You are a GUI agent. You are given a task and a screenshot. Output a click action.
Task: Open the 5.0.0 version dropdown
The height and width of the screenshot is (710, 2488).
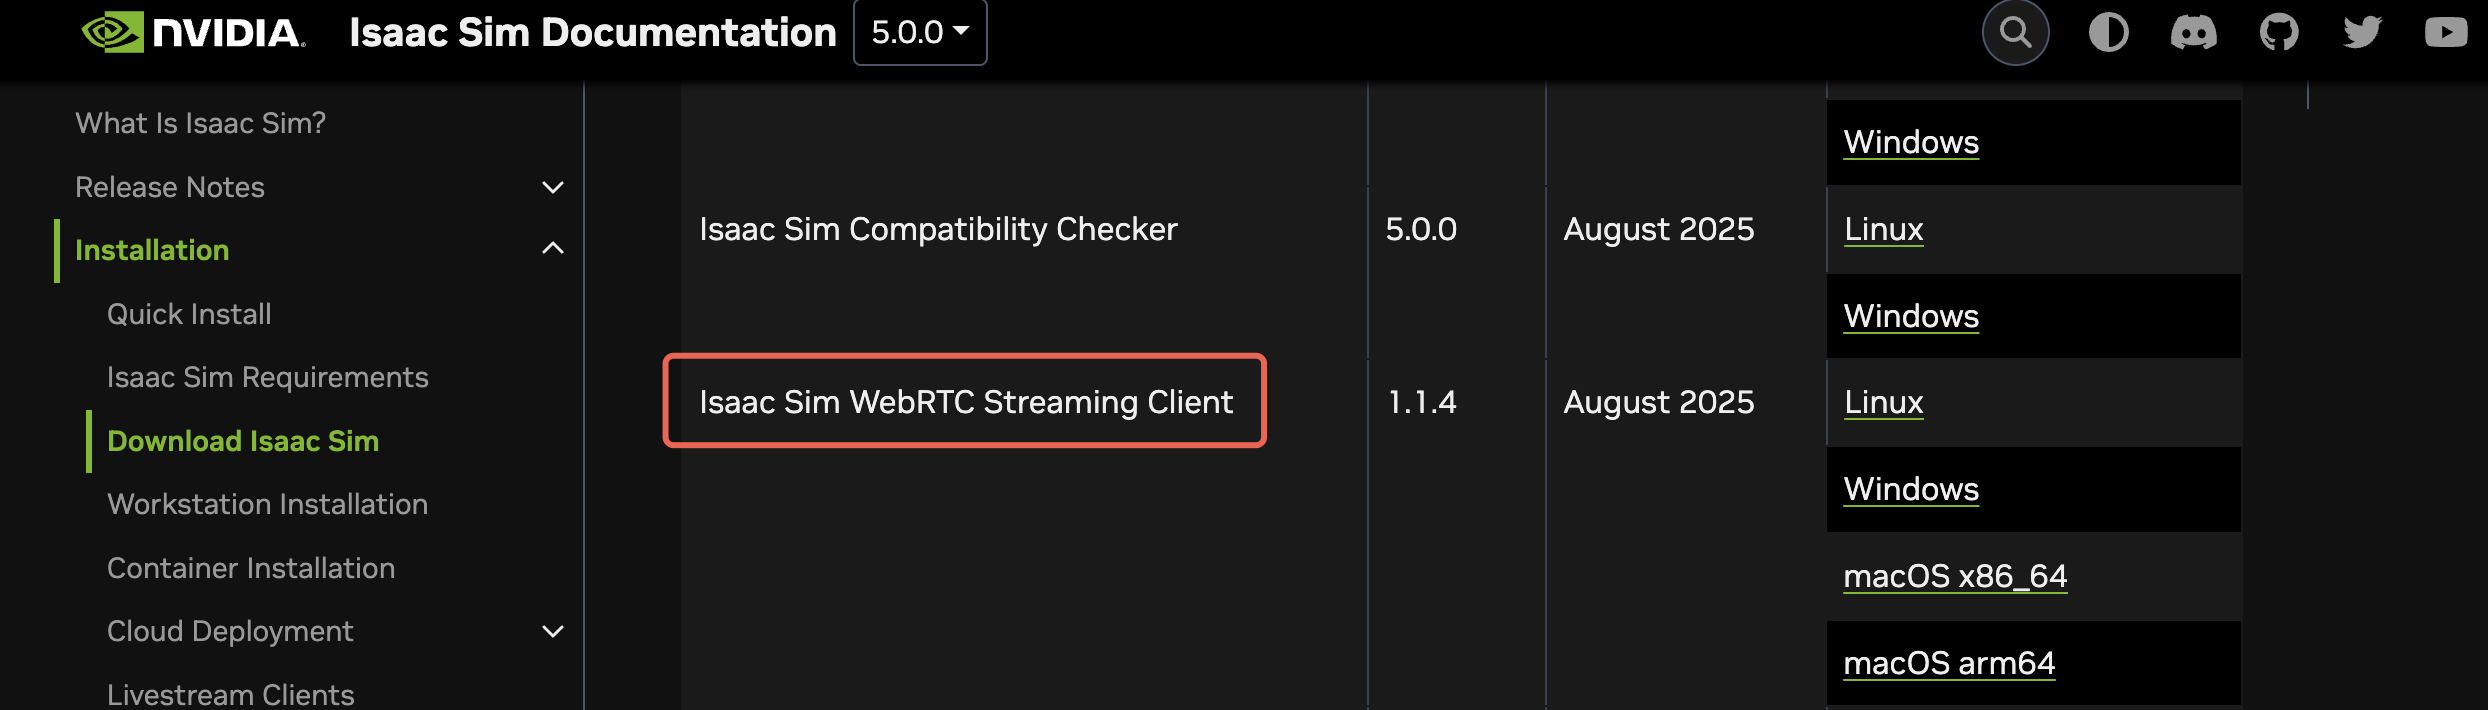920,33
